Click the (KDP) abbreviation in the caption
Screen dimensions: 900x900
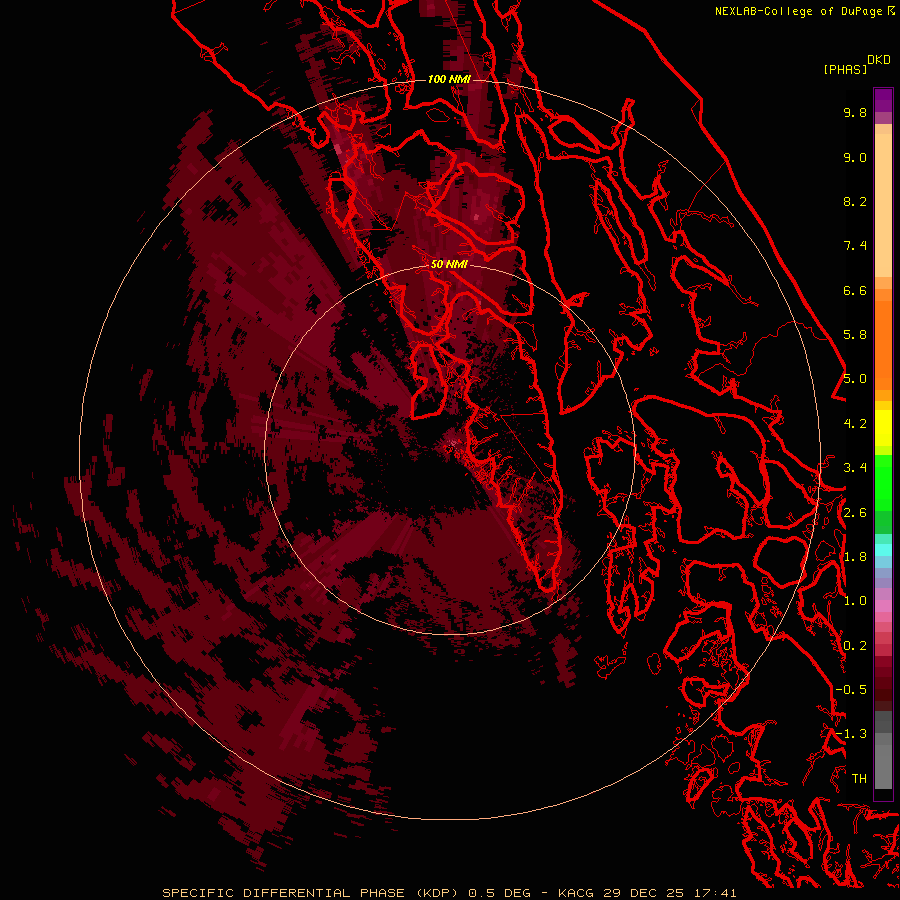(x=439, y=893)
